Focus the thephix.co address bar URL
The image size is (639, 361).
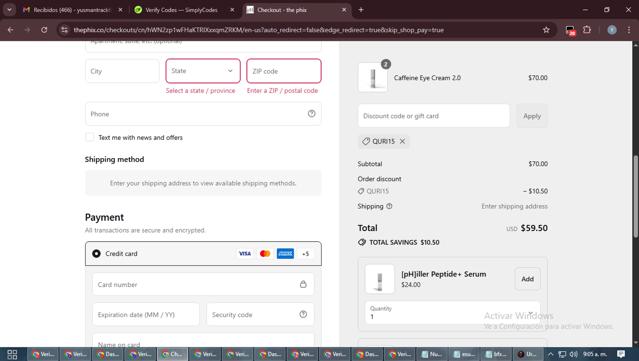pos(258,30)
